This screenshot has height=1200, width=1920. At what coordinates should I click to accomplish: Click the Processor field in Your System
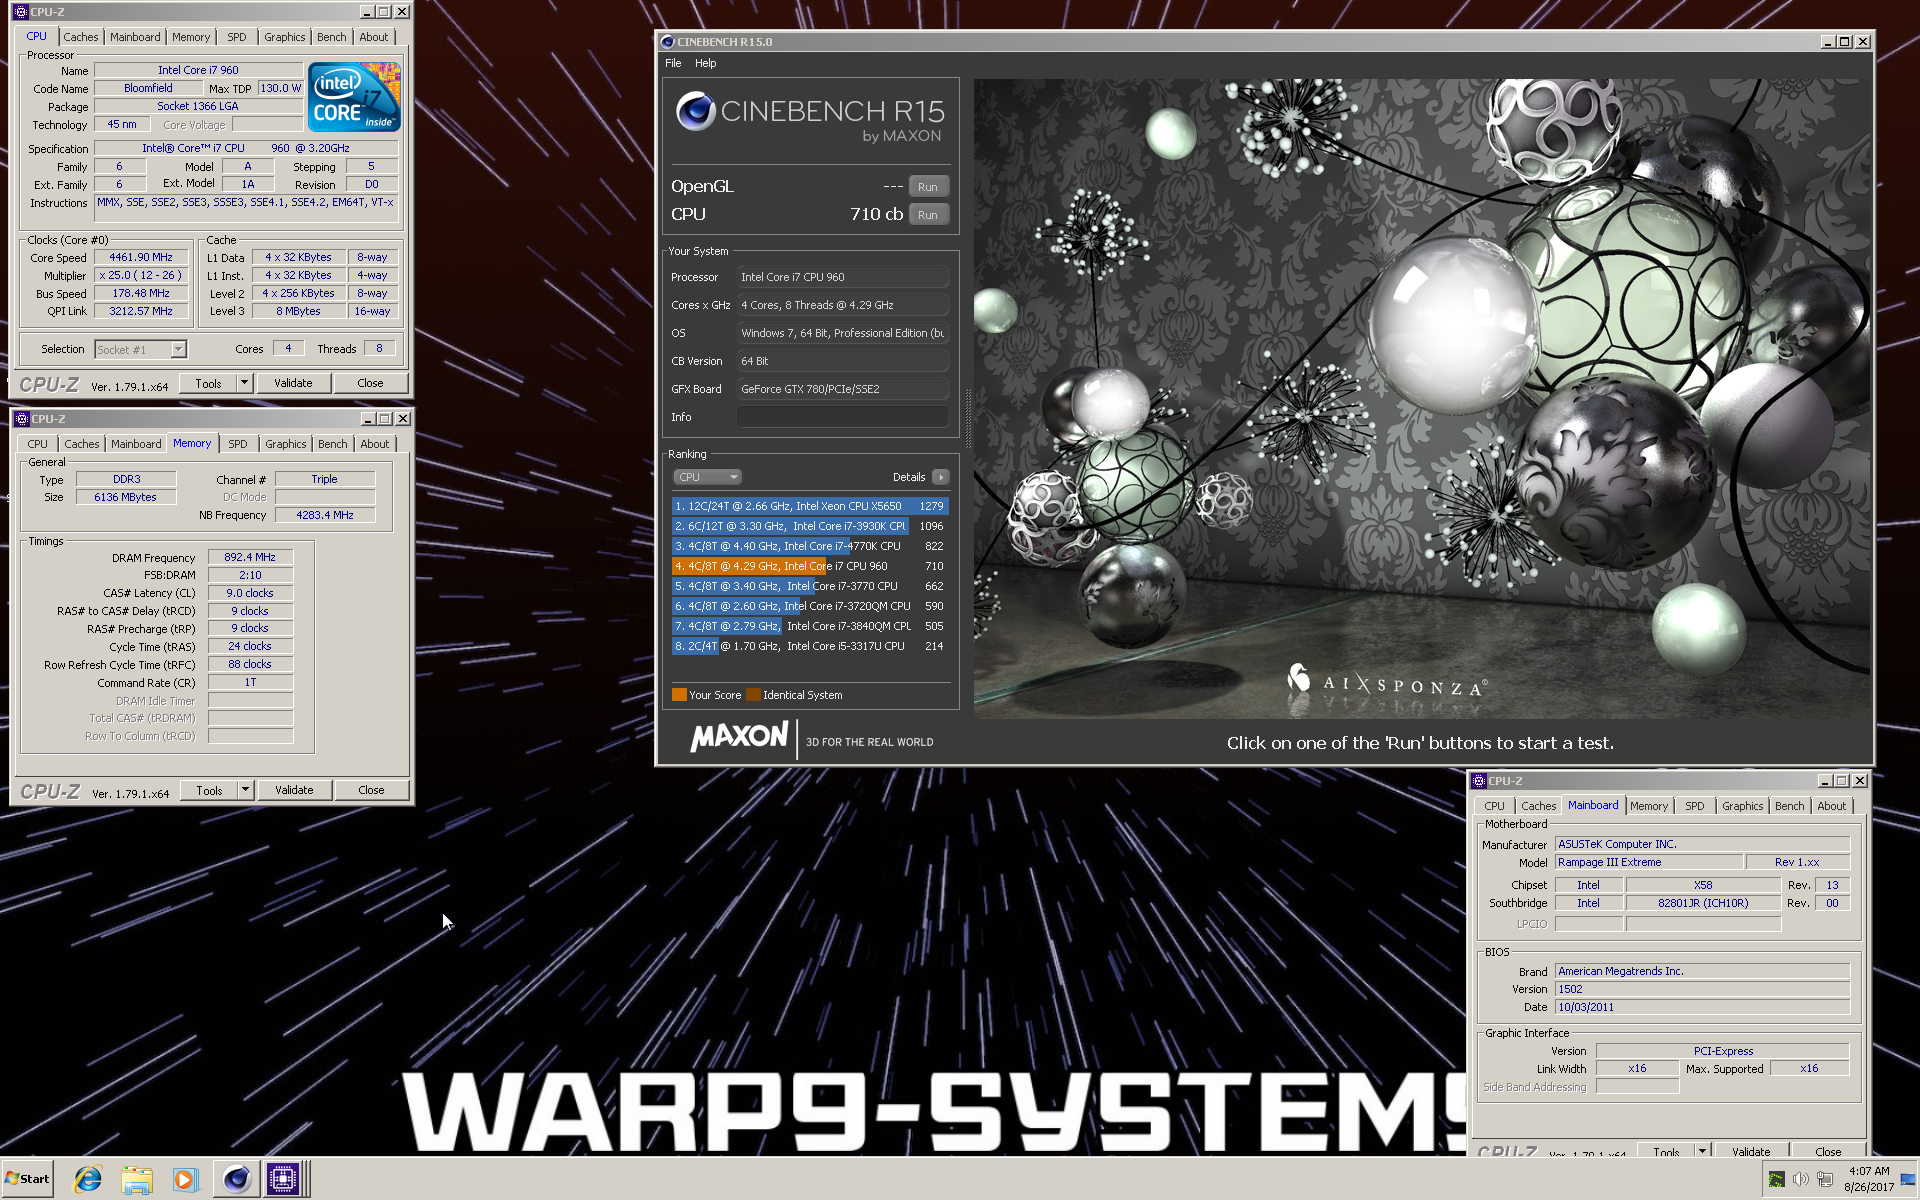click(x=843, y=277)
